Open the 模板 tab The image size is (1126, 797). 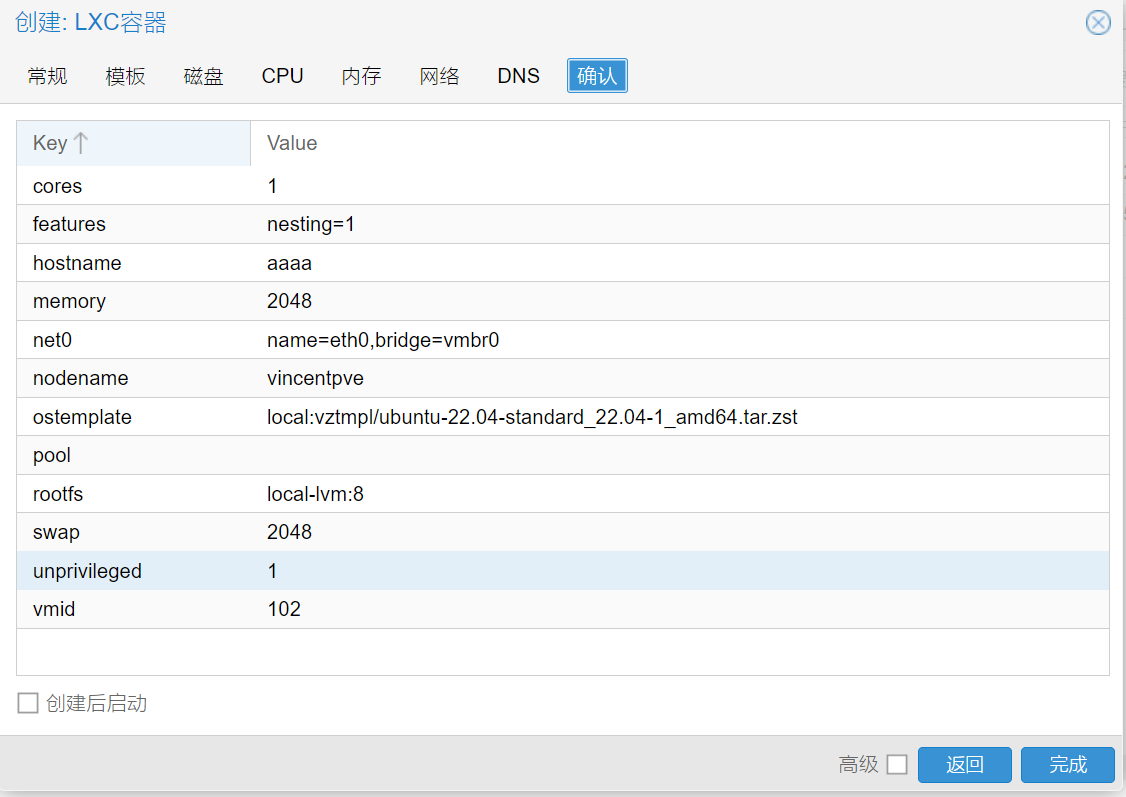[x=126, y=76]
